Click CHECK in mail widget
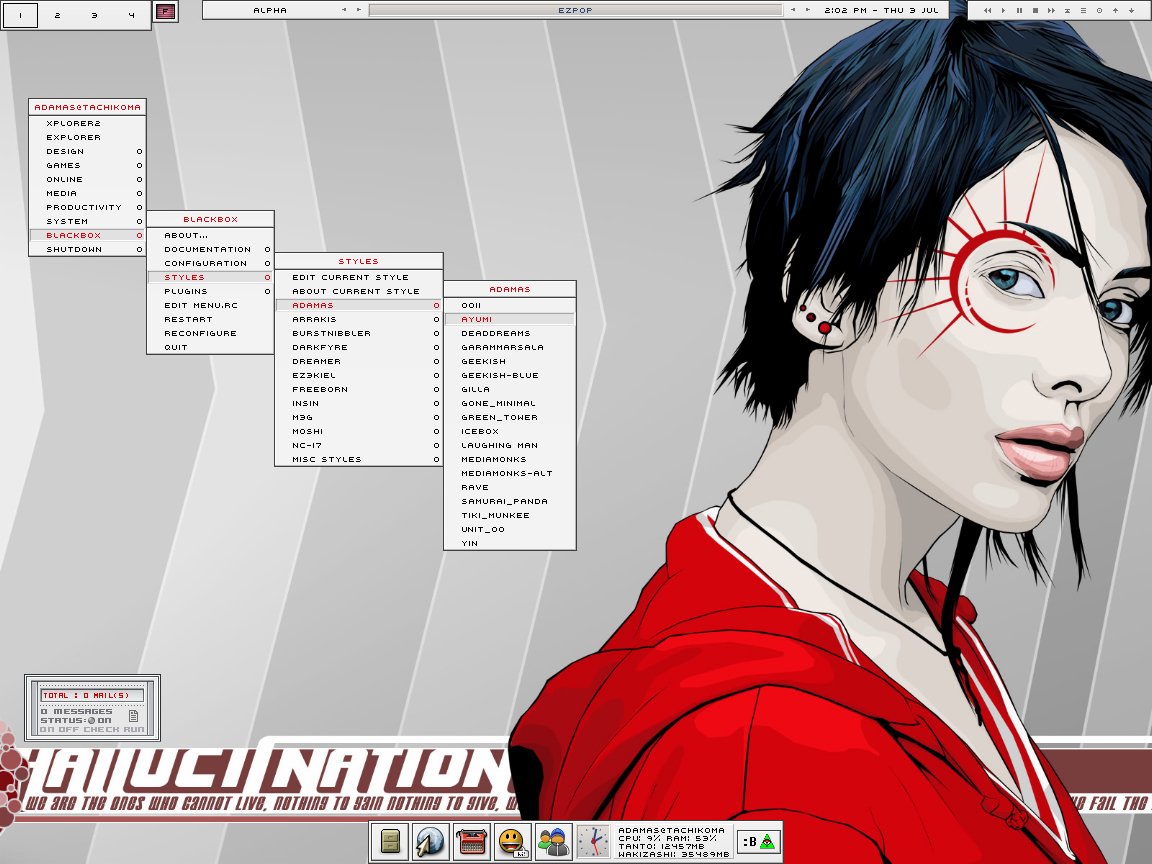 click(101, 730)
